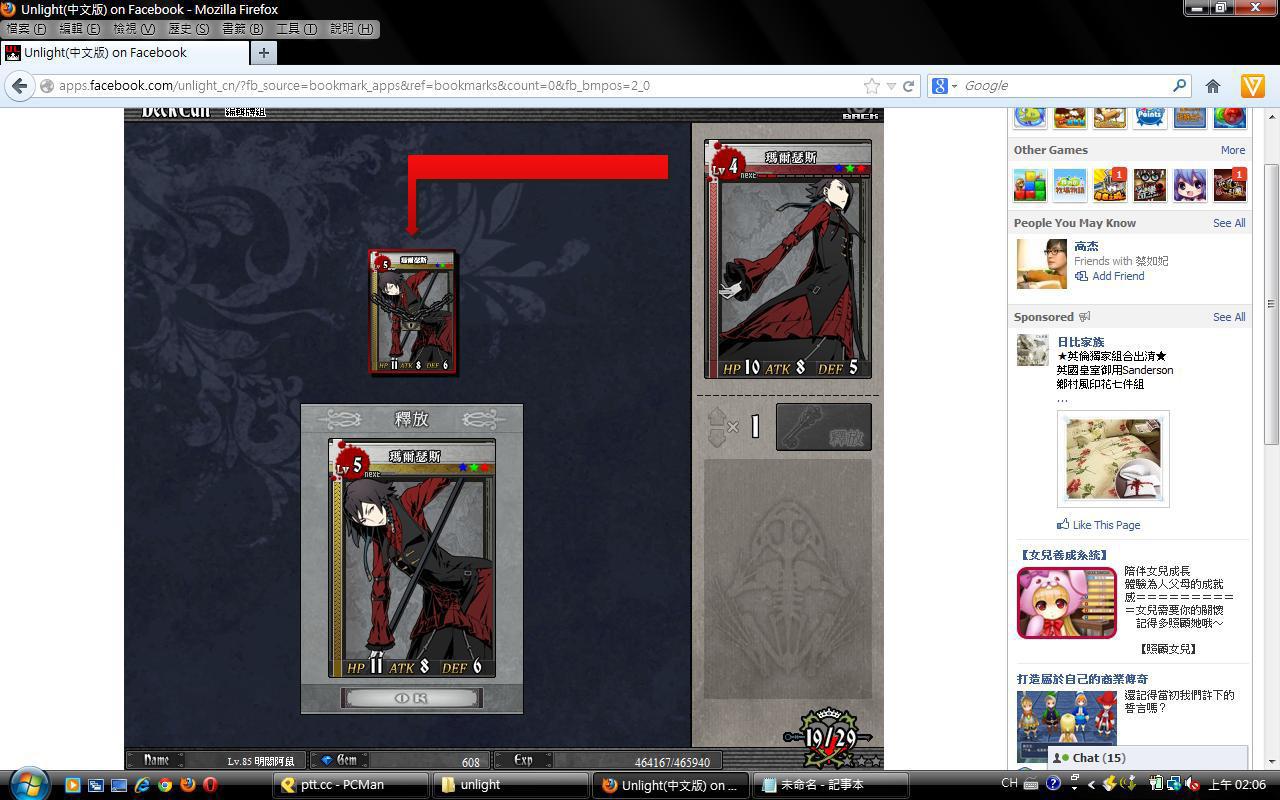
Task: Select the Lv 4 character card
Action: [x=788, y=259]
